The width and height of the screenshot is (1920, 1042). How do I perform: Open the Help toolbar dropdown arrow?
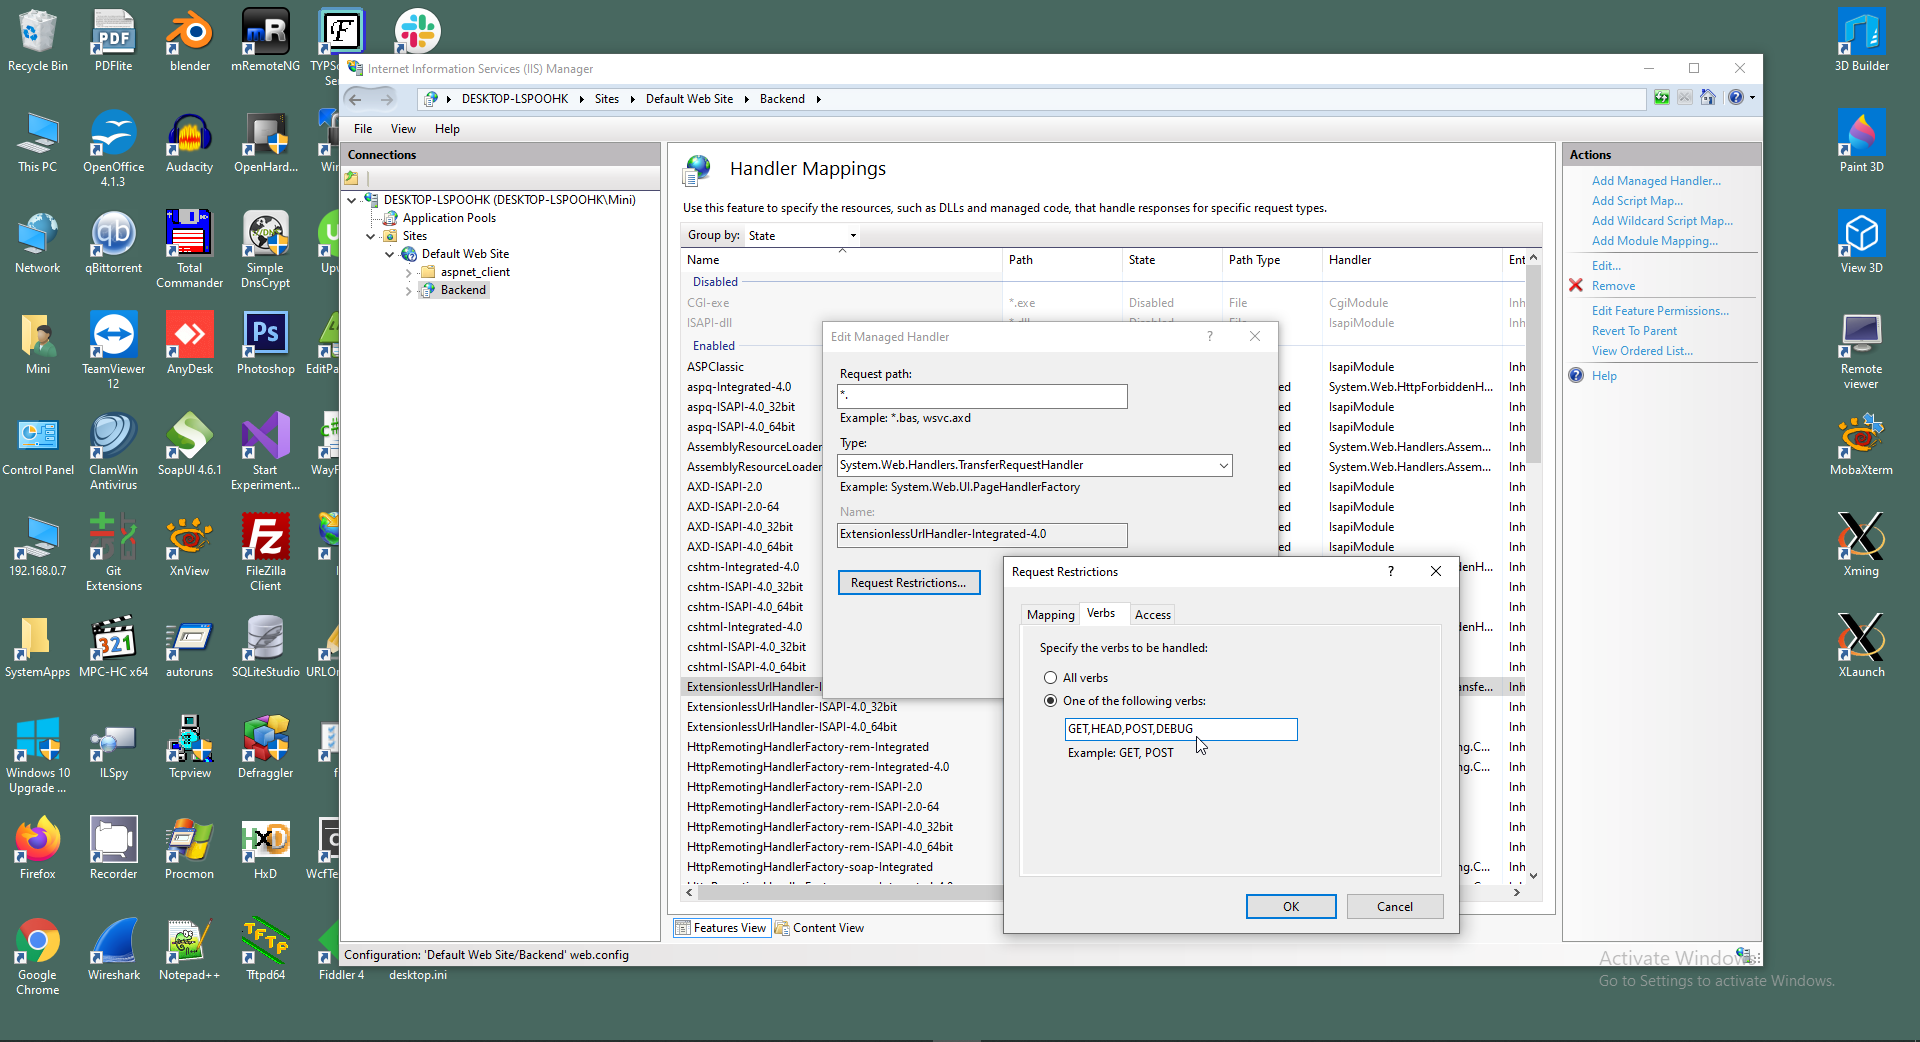click(1752, 98)
